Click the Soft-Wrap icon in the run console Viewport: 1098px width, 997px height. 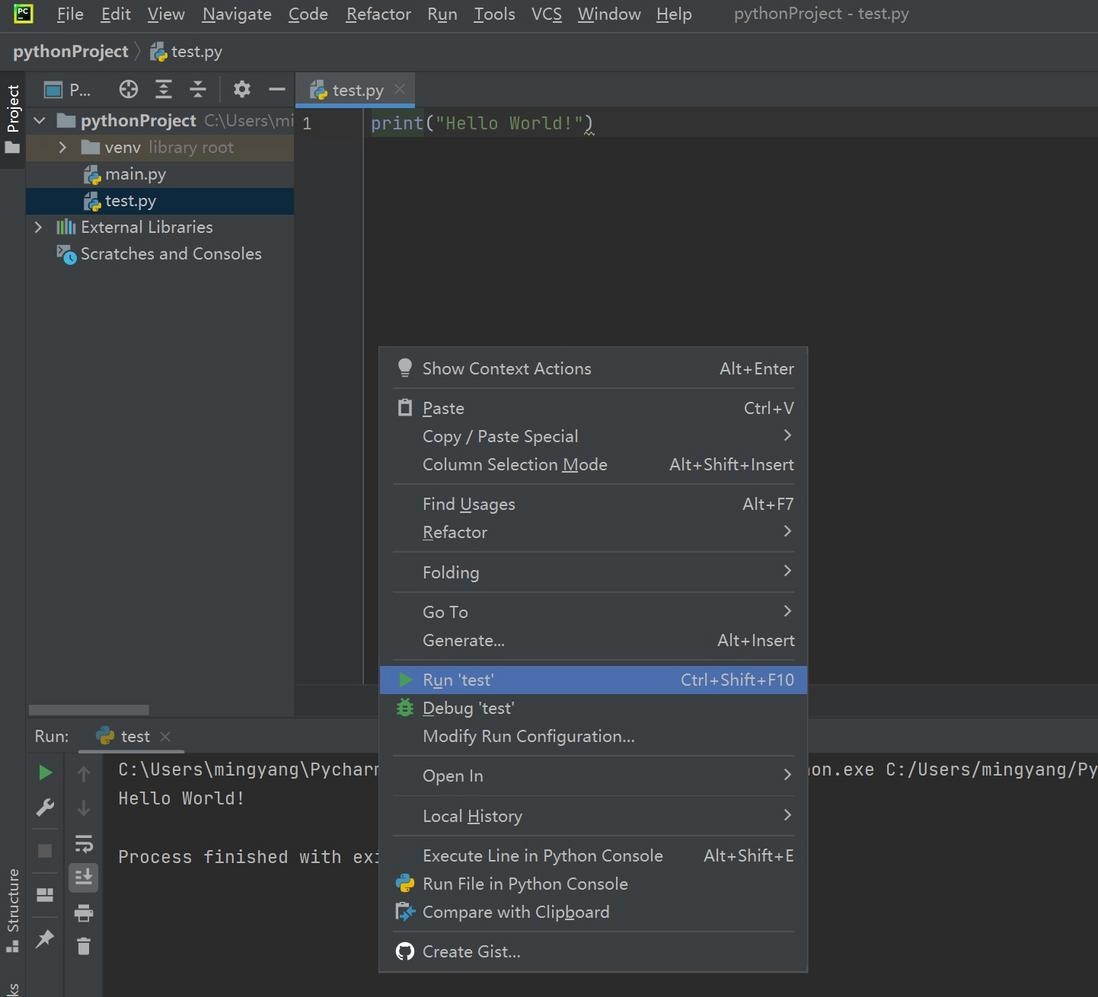click(x=84, y=842)
